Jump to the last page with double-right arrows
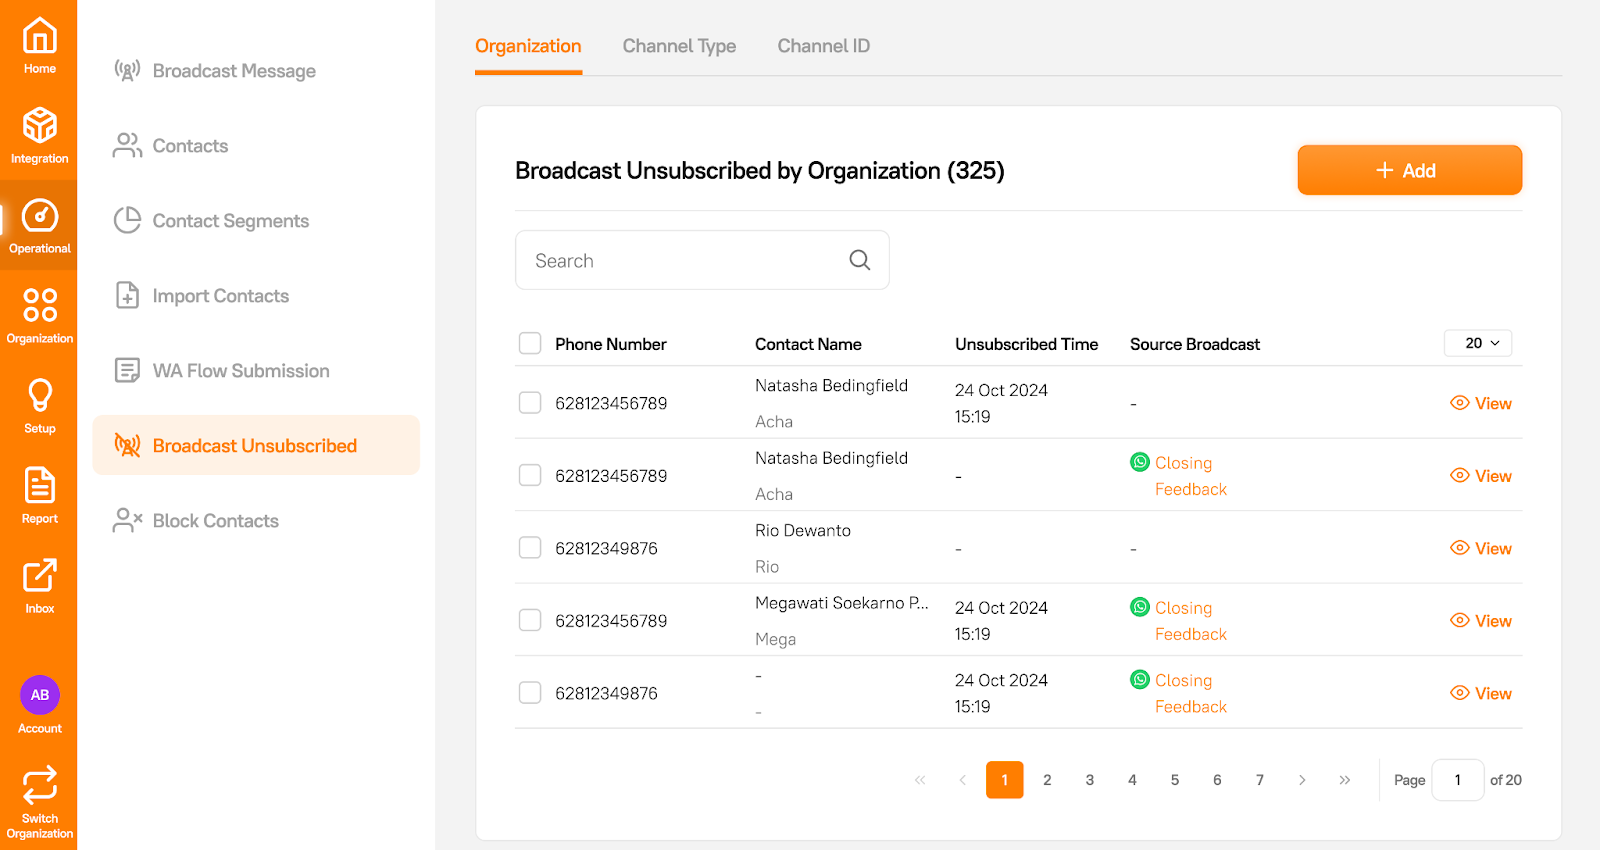 pos(1345,780)
